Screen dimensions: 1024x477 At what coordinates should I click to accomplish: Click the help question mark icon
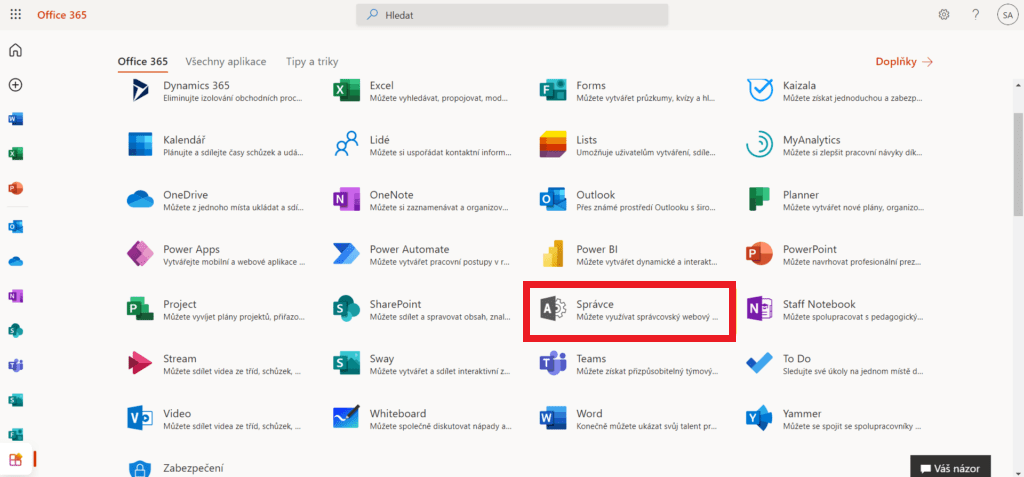pyautogui.click(x=975, y=15)
